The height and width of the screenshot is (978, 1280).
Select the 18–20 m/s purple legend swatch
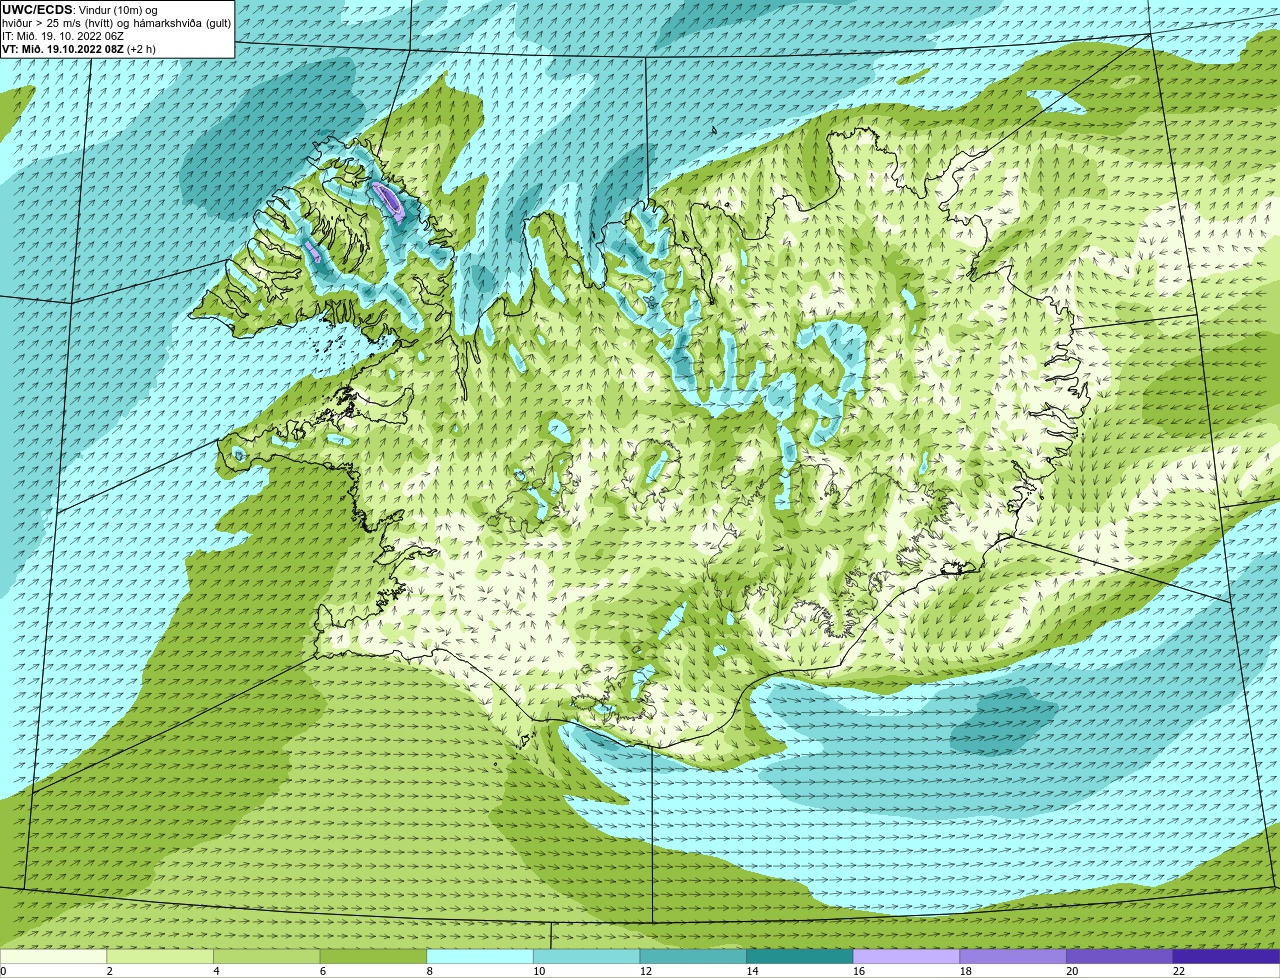point(1013,956)
